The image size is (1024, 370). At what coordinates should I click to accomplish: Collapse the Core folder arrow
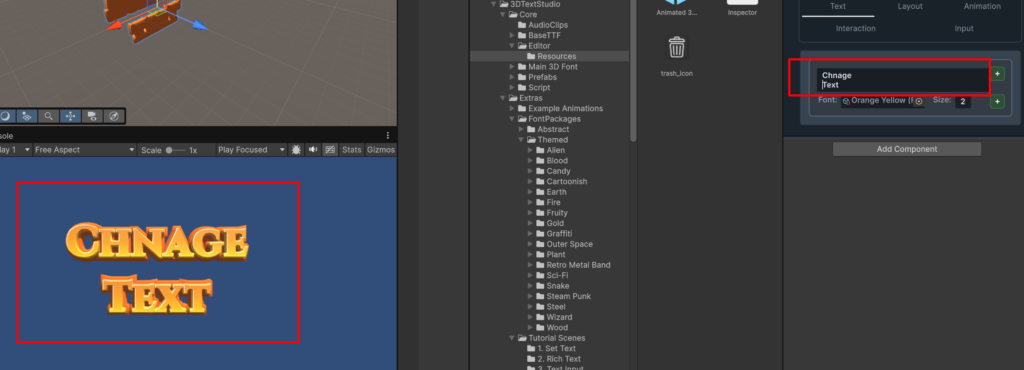(504, 14)
